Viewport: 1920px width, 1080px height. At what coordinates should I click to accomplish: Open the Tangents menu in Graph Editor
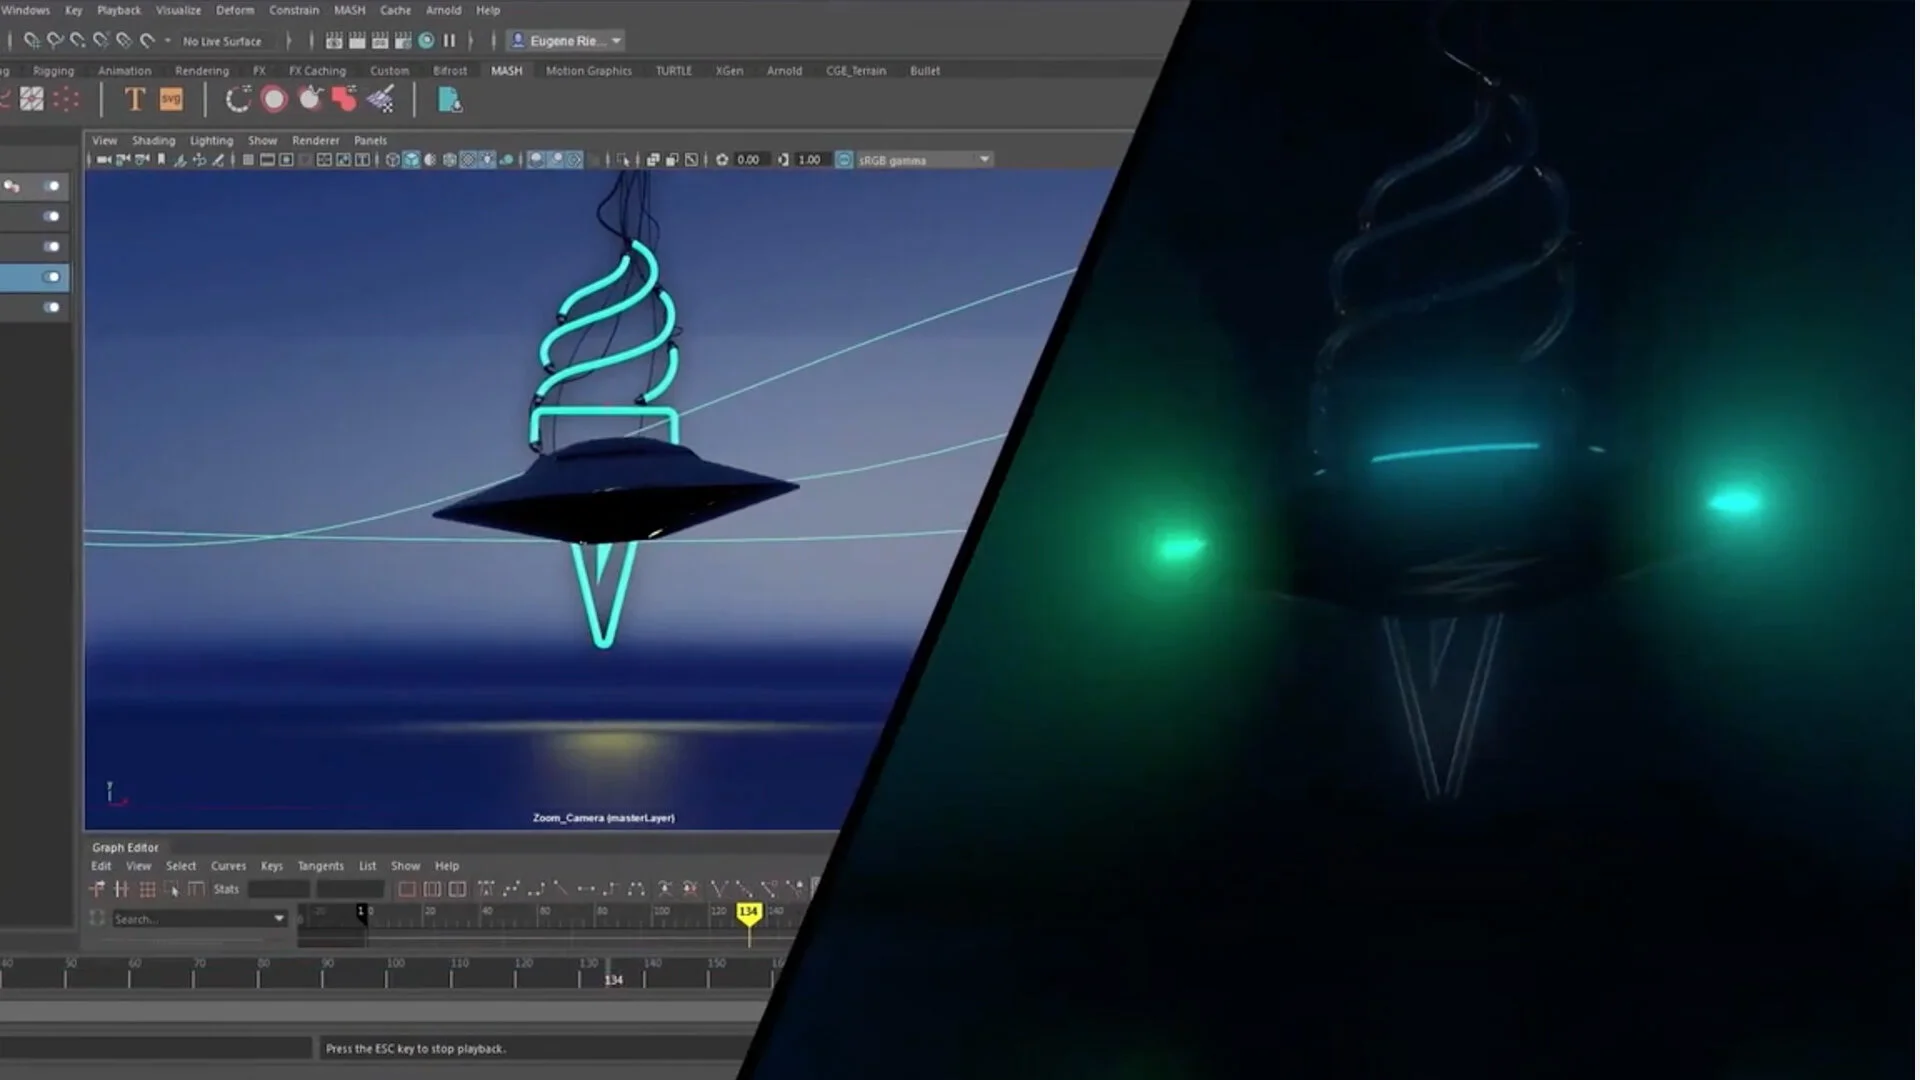pyautogui.click(x=320, y=866)
